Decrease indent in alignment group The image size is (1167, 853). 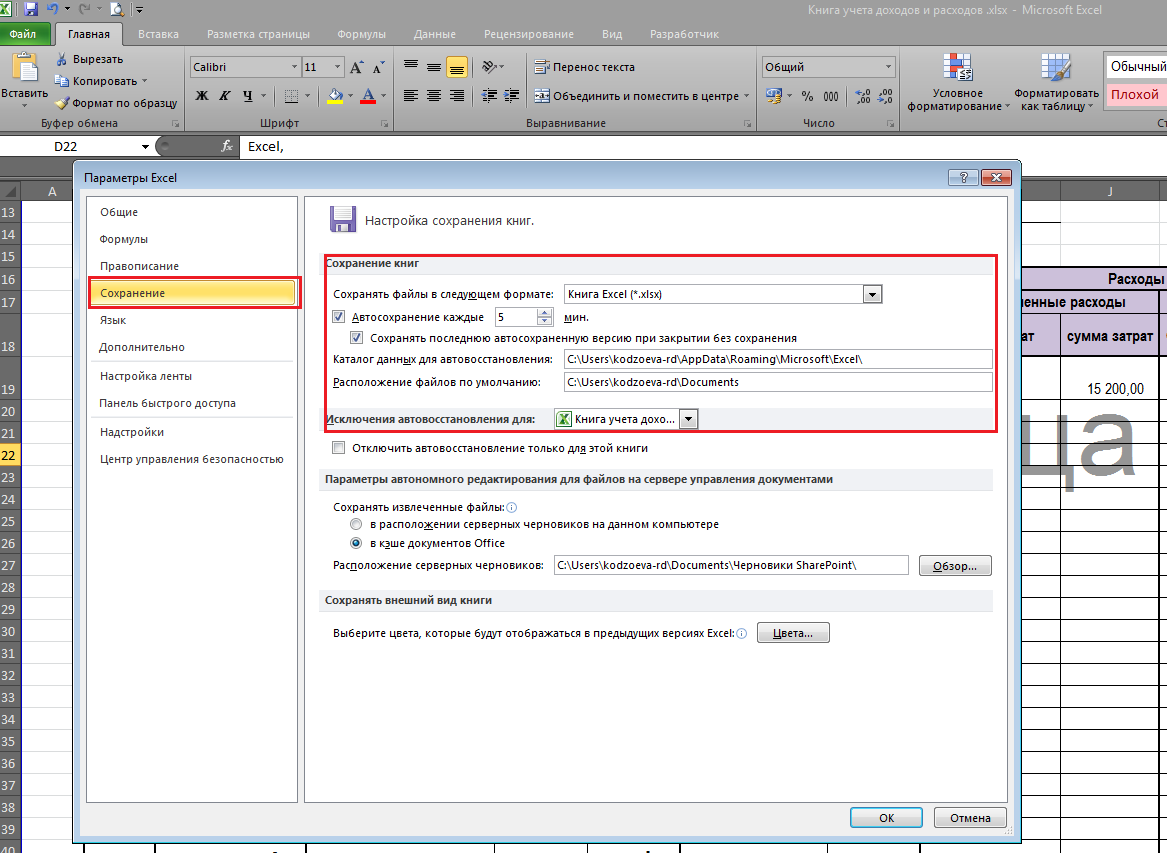[x=489, y=95]
